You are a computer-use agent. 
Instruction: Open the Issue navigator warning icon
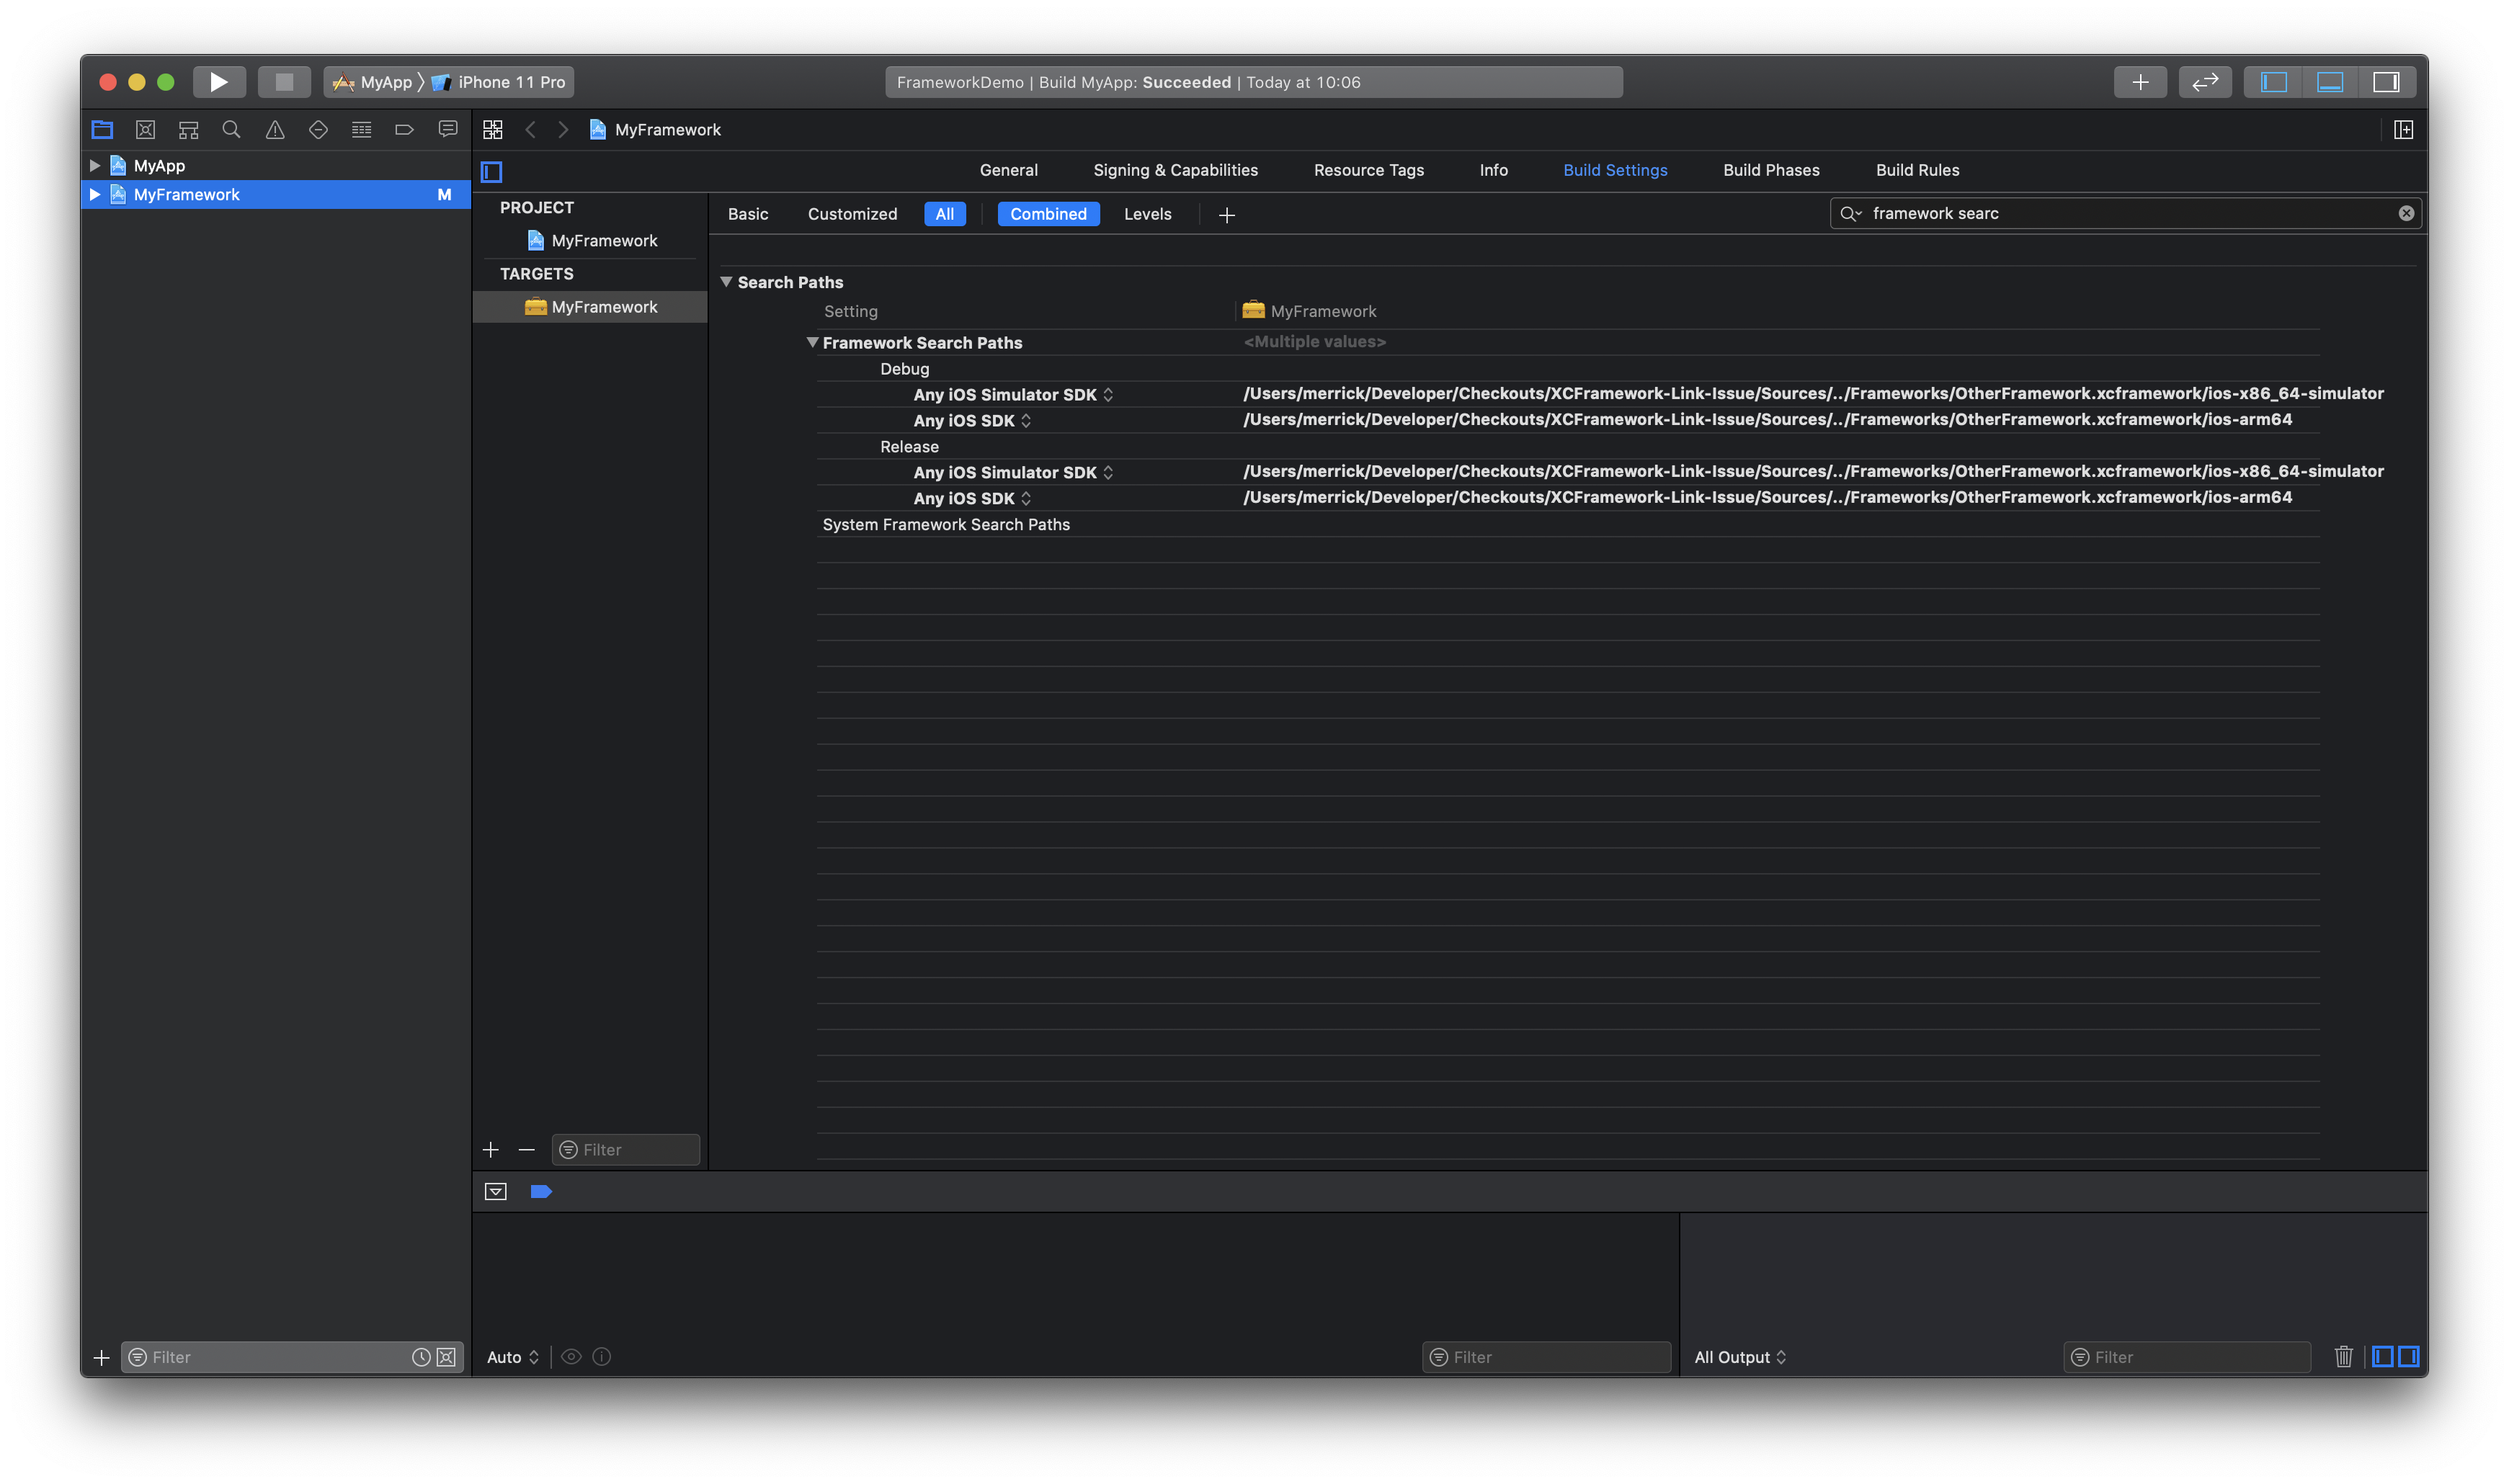(275, 130)
